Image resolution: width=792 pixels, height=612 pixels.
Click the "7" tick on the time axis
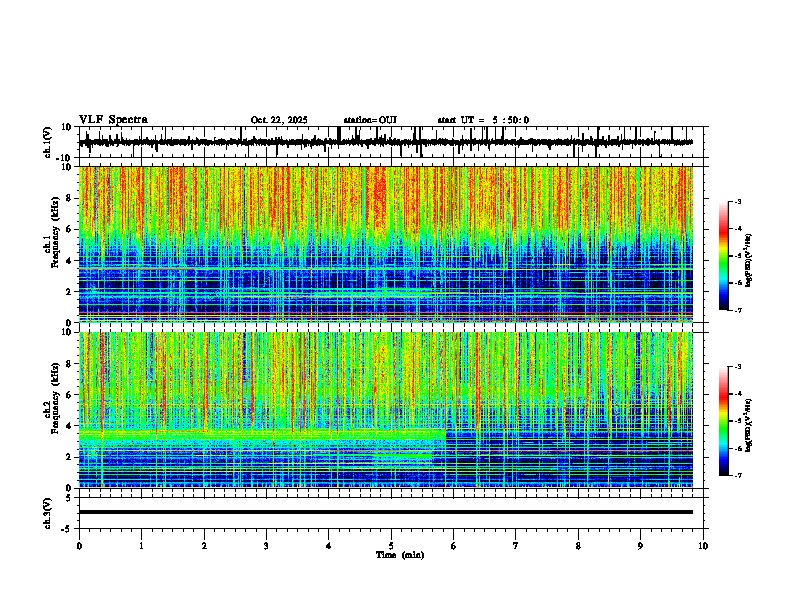click(516, 546)
